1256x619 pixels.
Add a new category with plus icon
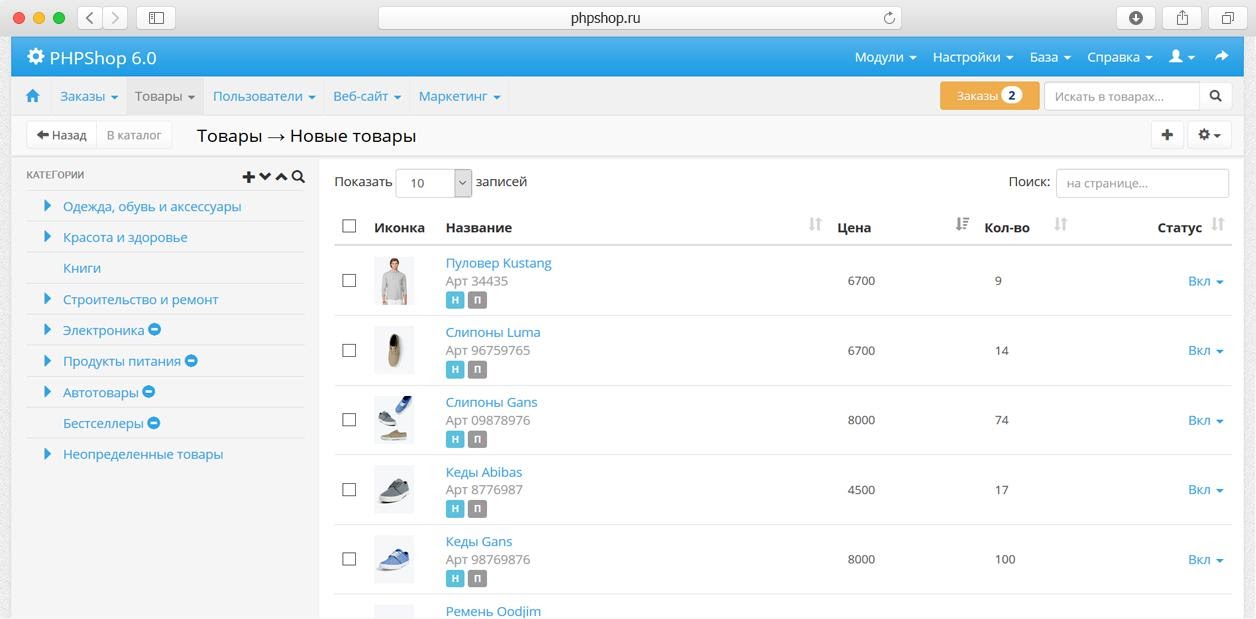(249, 177)
